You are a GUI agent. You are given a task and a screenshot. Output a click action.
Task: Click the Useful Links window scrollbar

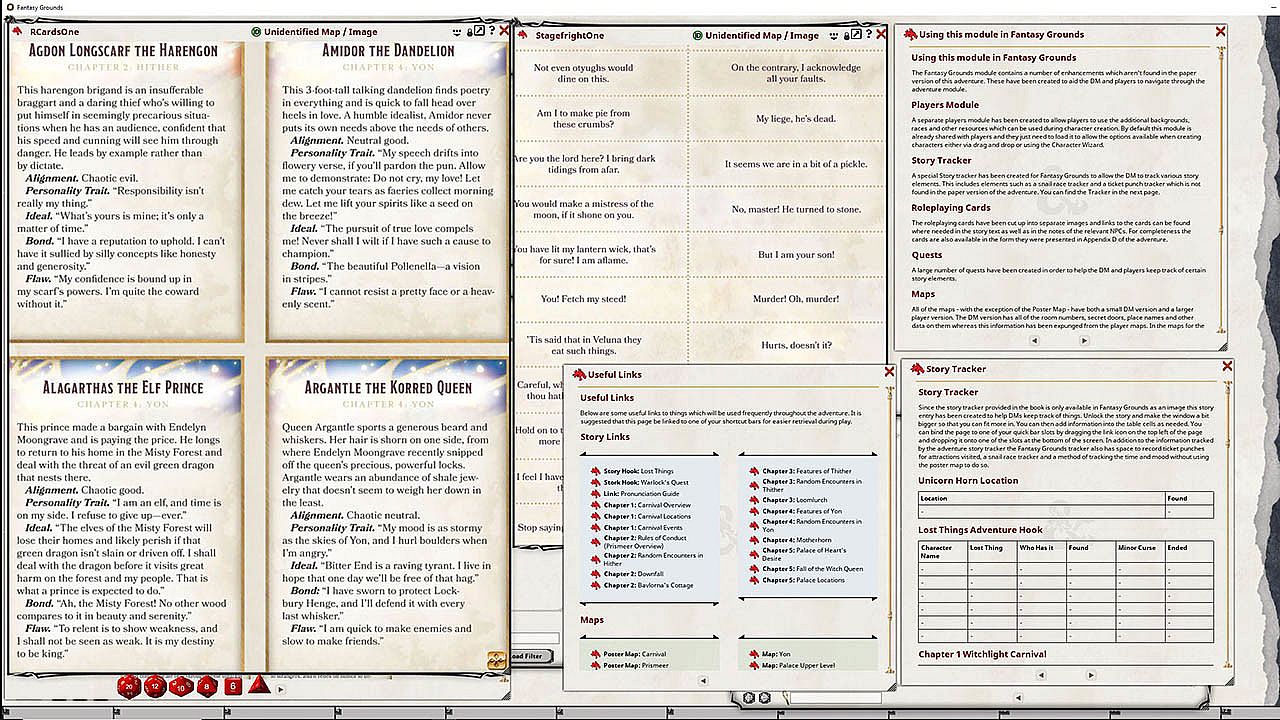888,530
